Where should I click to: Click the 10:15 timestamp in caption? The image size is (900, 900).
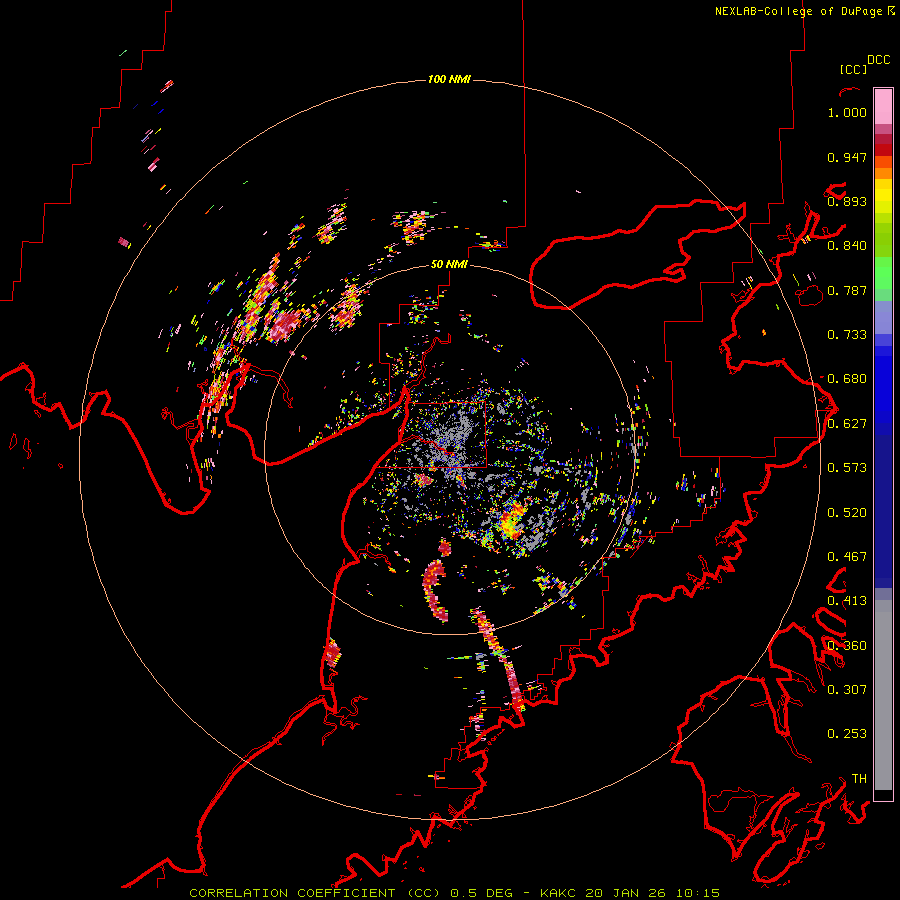pyautogui.click(x=697, y=893)
